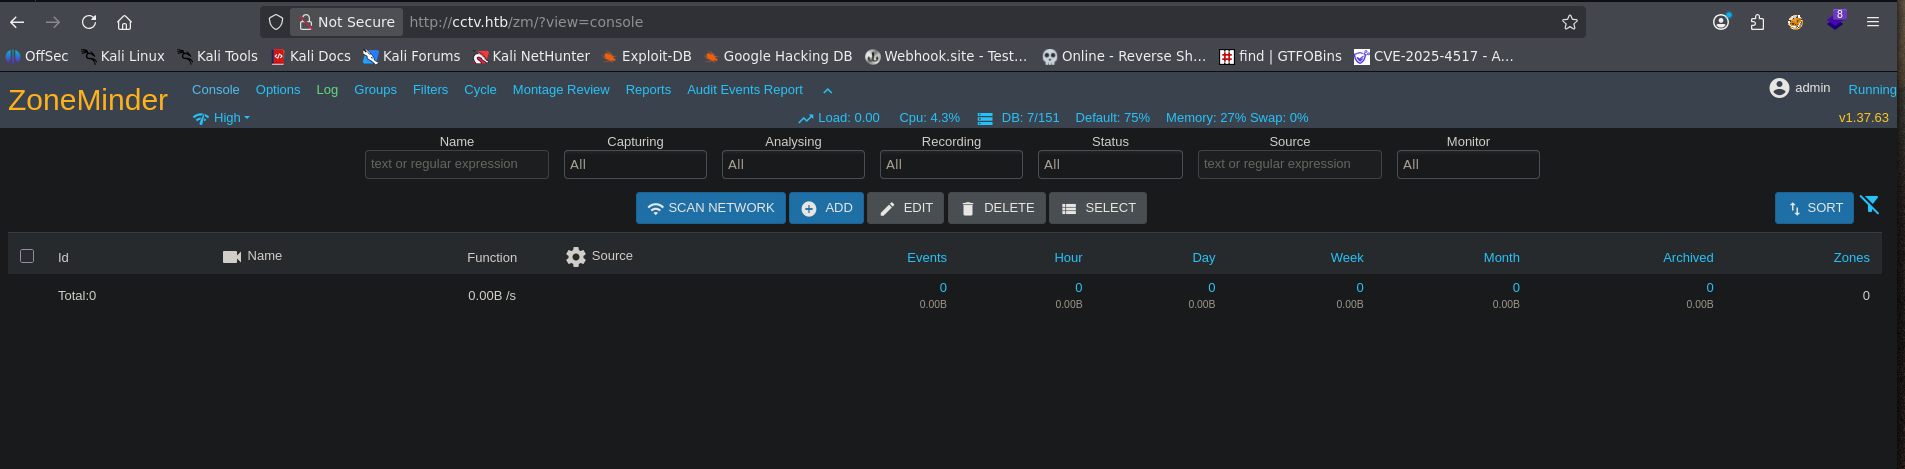
Task: Open the browser hamburger menu
Action: pyautogui.click(x=1873, y=22)
